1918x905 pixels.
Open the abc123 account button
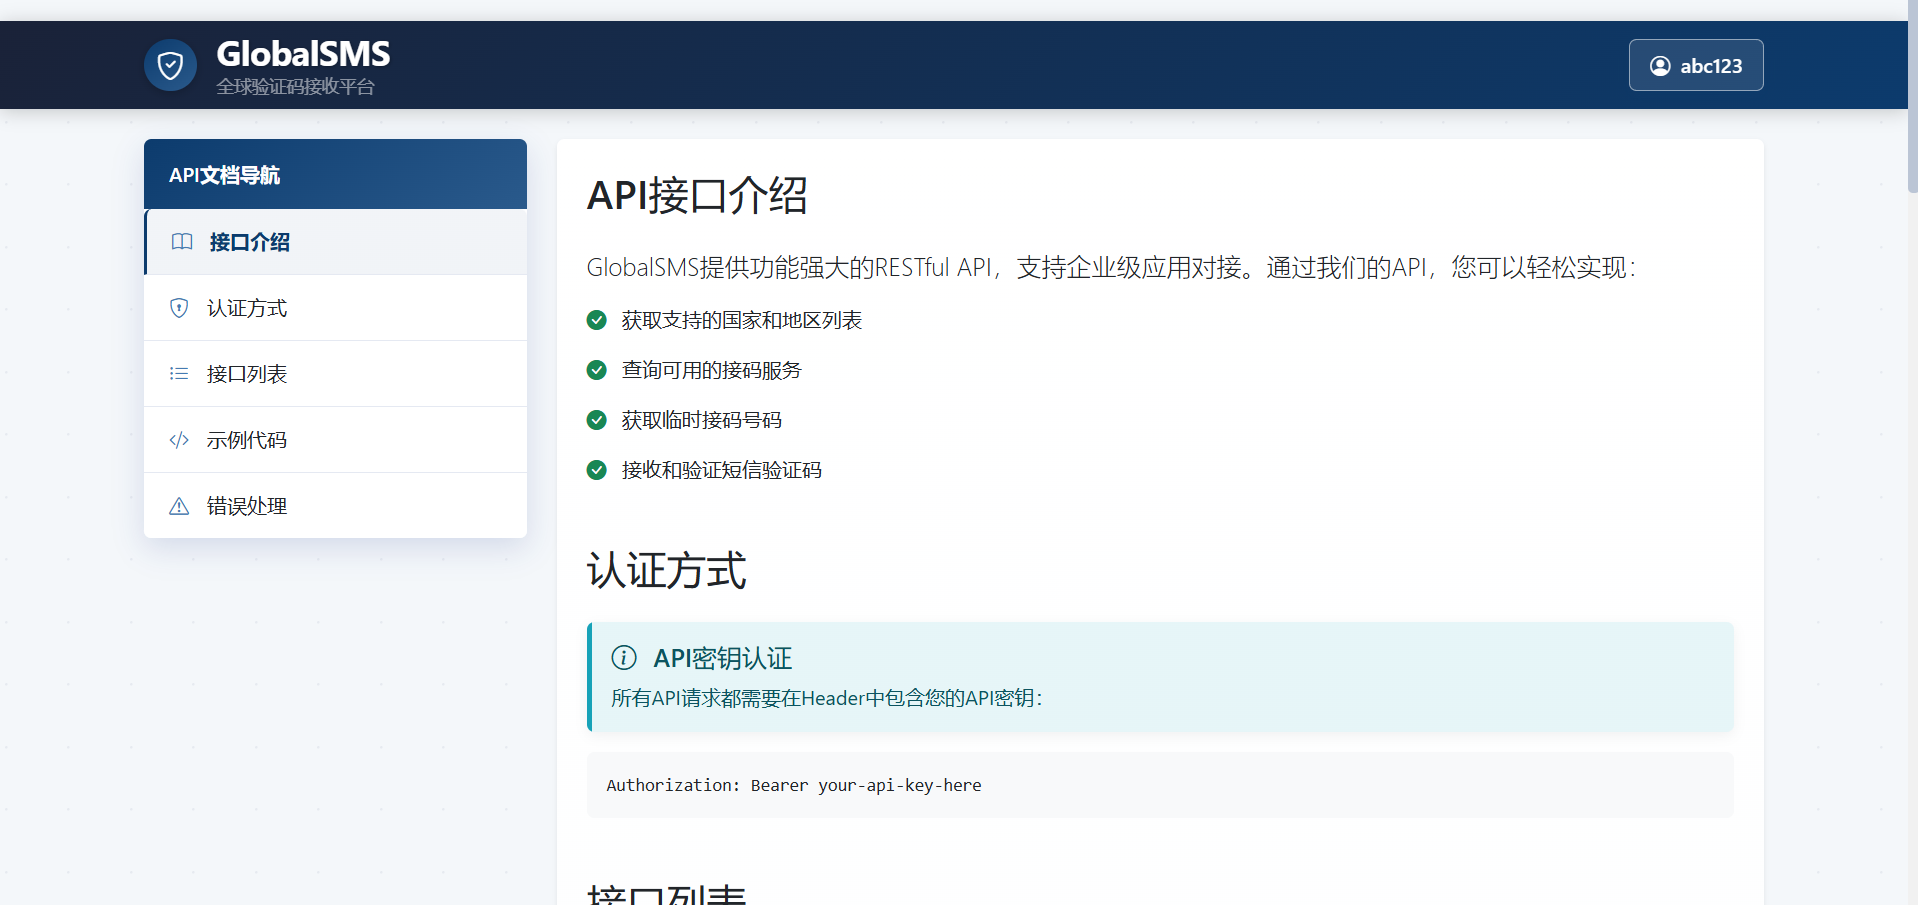coord(1696,65)
